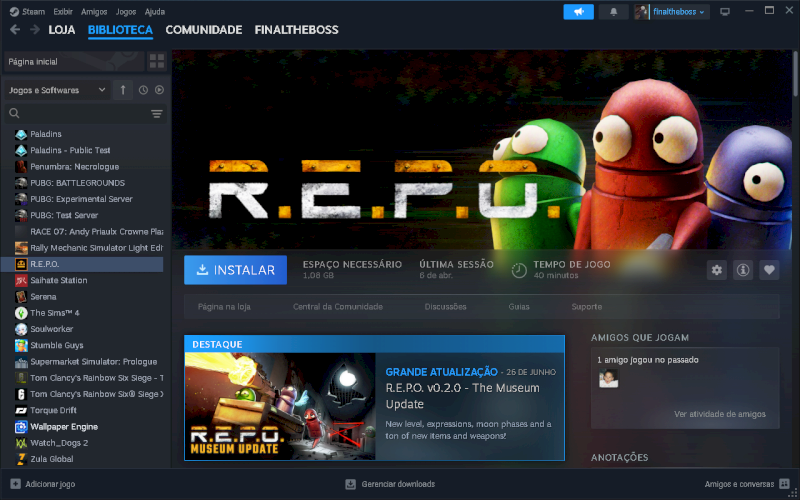Image resolution: width=800 pixels, height=500 pixels.
Task: Expand the Jogos e Softwares dropdown
Action: point(57,90)
